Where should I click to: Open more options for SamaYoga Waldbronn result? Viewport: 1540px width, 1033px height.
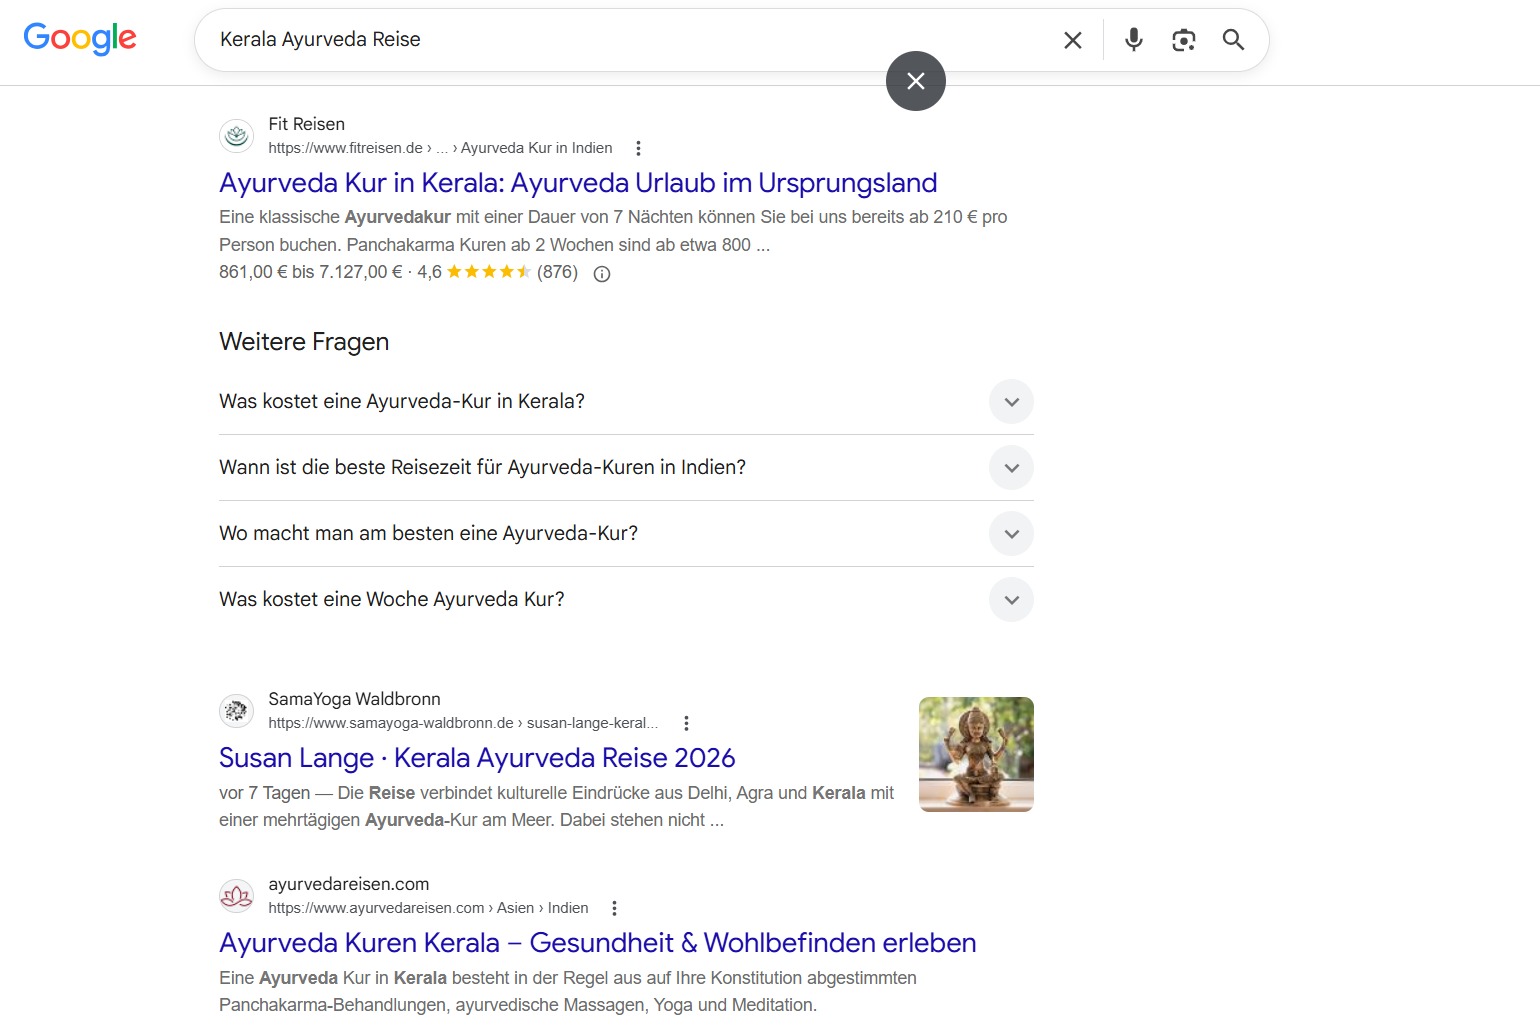(686, 723)
